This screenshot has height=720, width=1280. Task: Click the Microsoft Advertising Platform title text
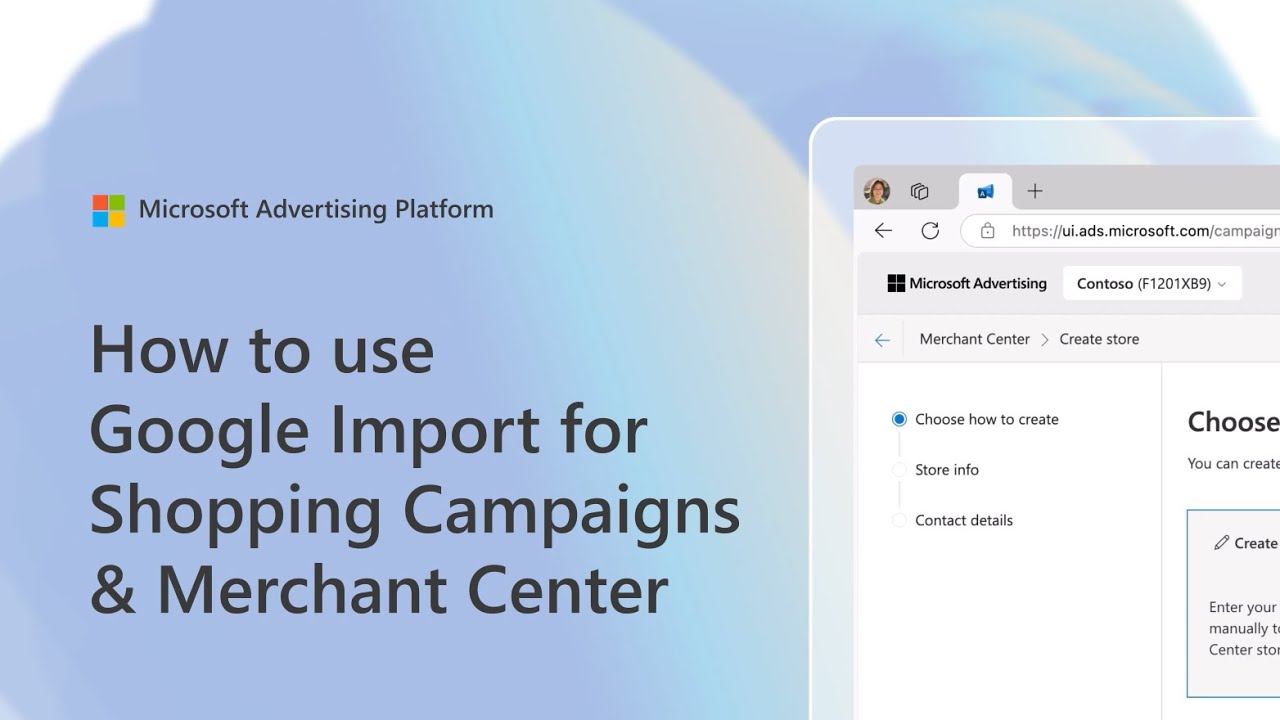tap(316, 209)
